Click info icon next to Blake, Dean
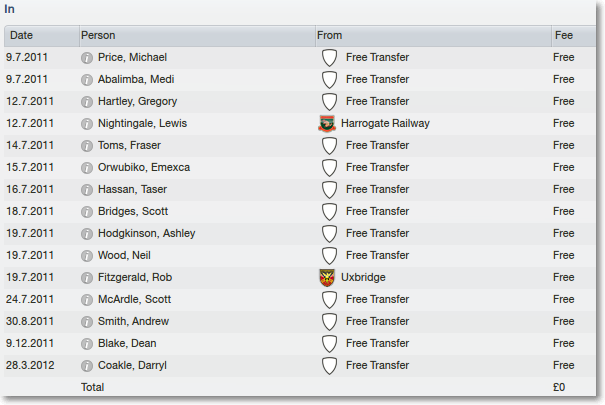Viewport: 605px width, 405px height. [x=87, y=344]
